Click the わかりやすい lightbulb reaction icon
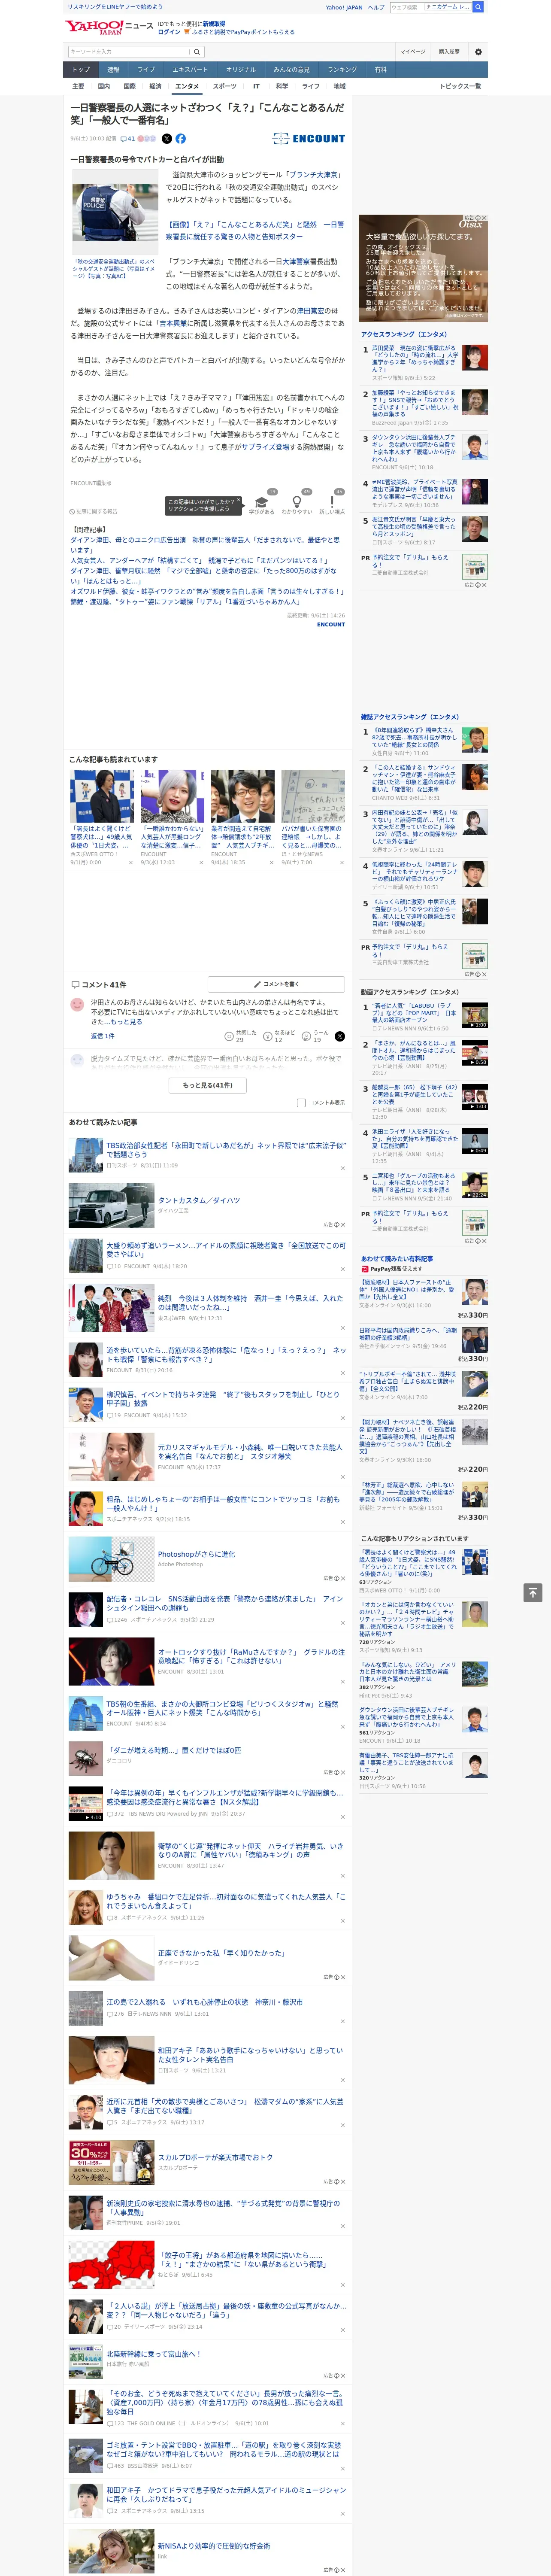Screen dimensions: 551x2576 296,502
